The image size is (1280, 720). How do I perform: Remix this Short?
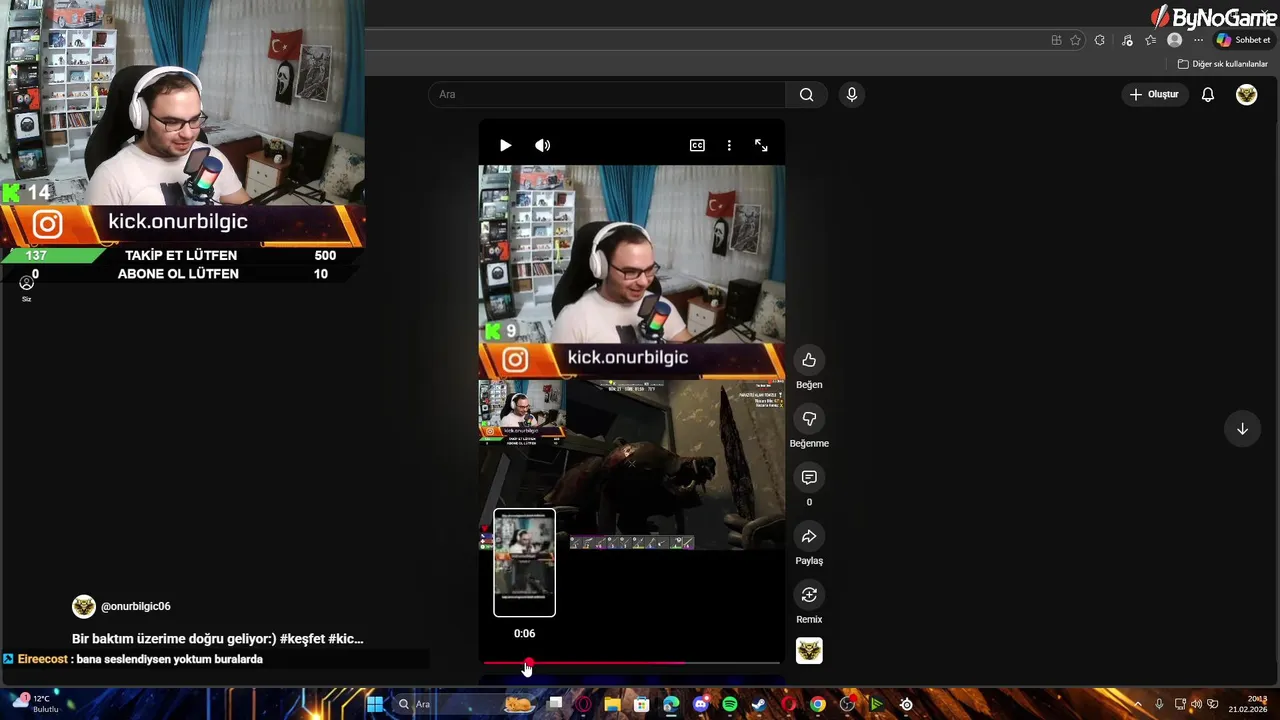coord(809,595)
